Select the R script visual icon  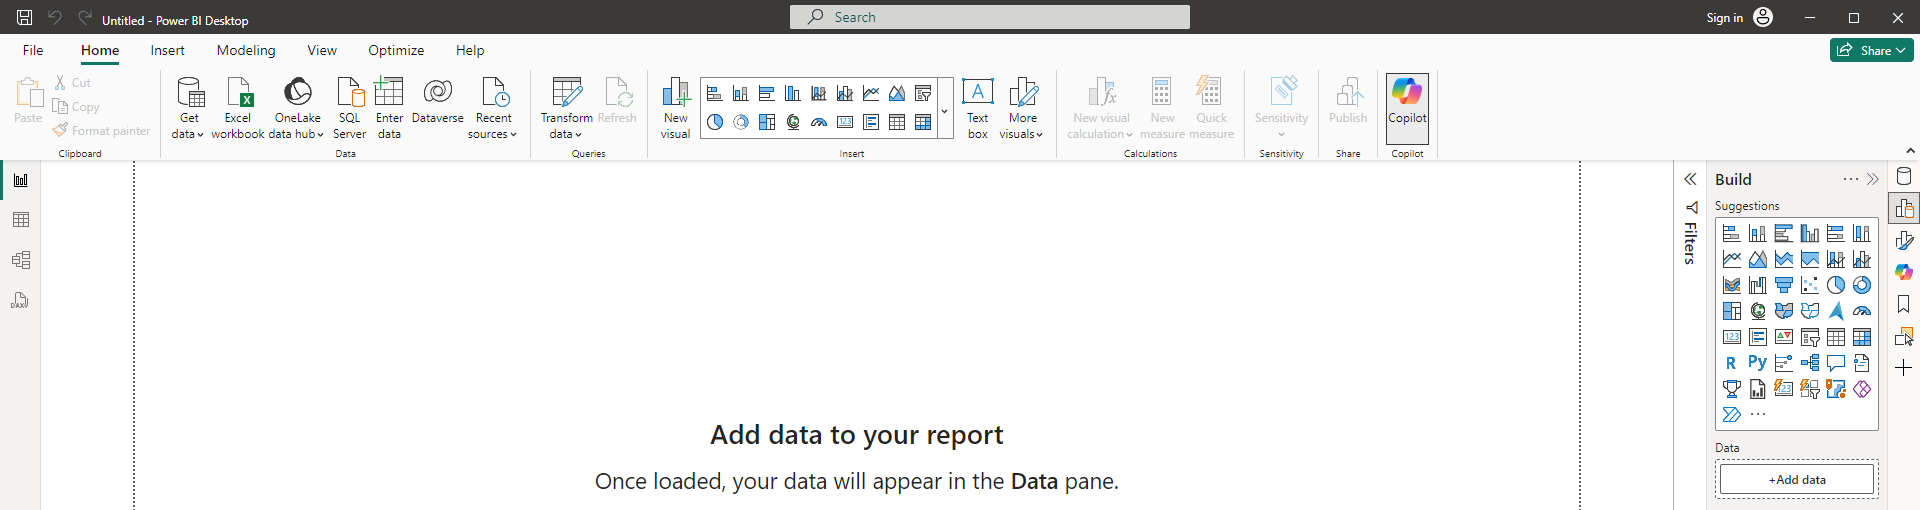[1731, 363]
